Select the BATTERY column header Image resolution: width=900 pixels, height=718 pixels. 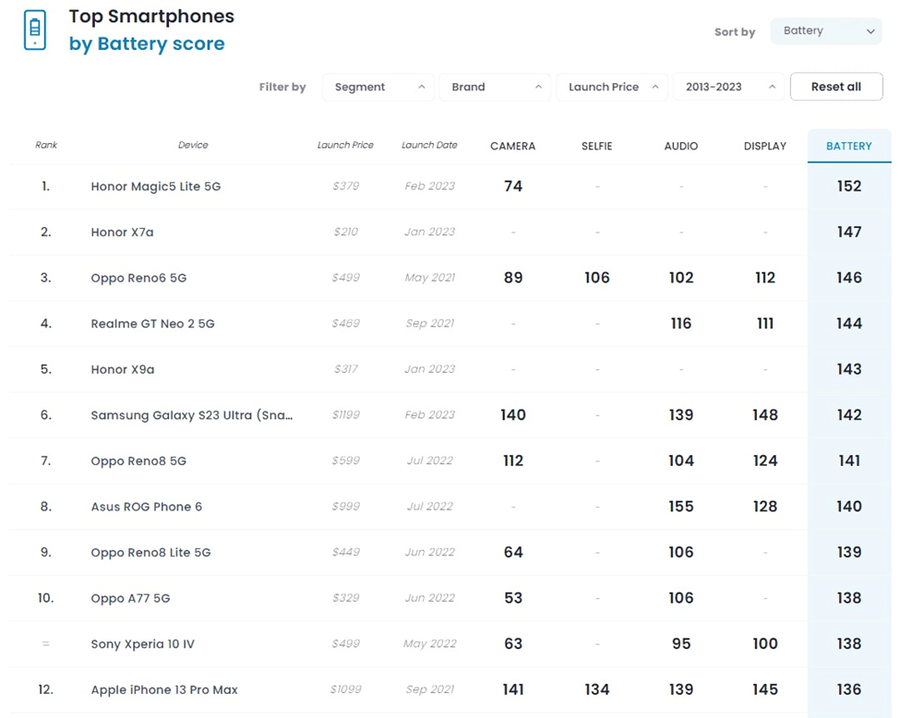point(849,146)
